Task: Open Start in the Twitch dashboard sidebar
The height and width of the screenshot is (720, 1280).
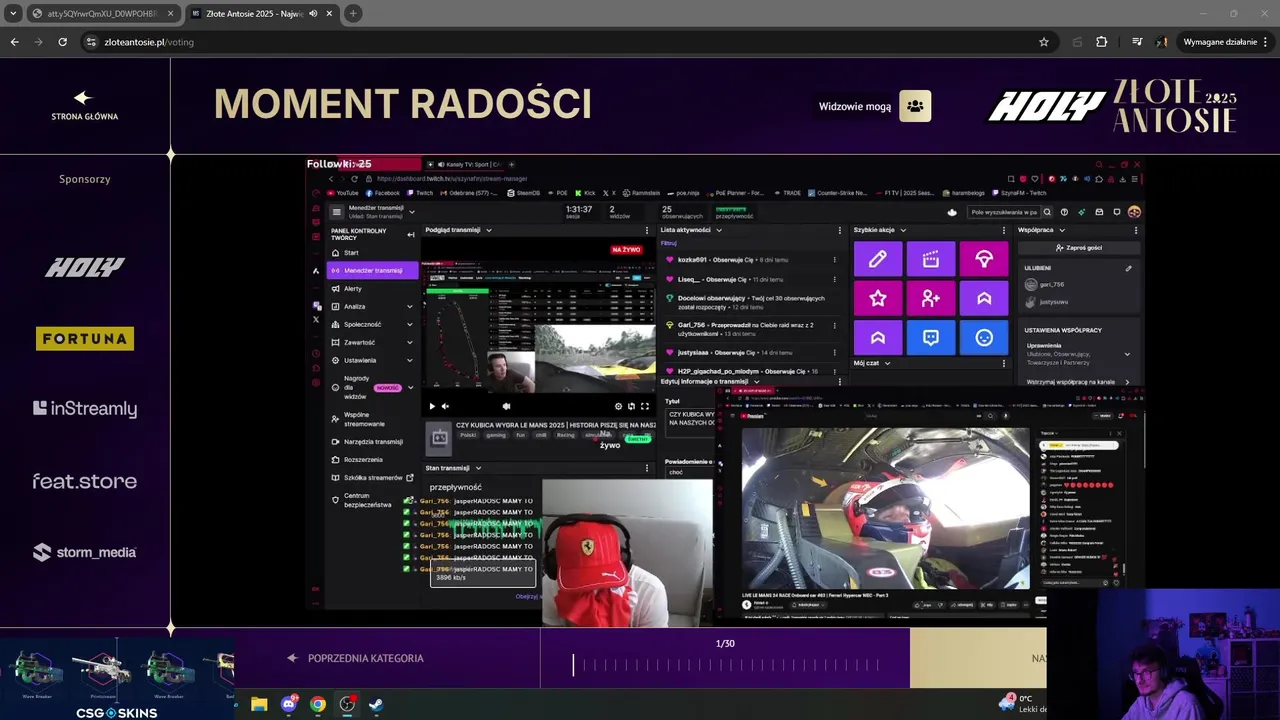Action: pos(351,253)
